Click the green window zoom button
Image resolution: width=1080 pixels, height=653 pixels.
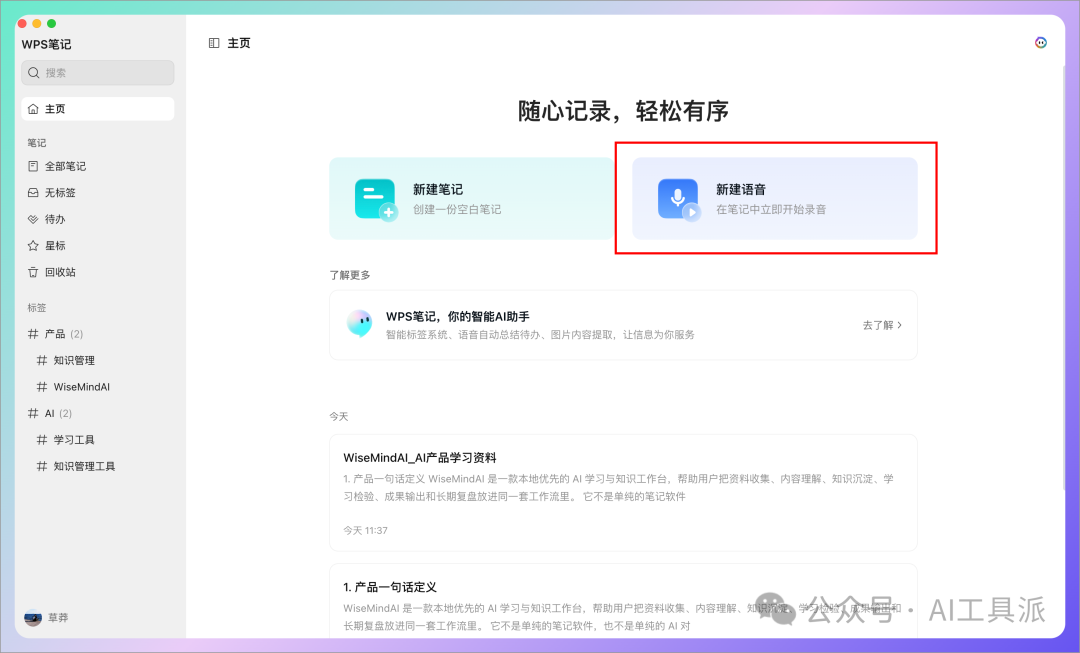(52, 23)
